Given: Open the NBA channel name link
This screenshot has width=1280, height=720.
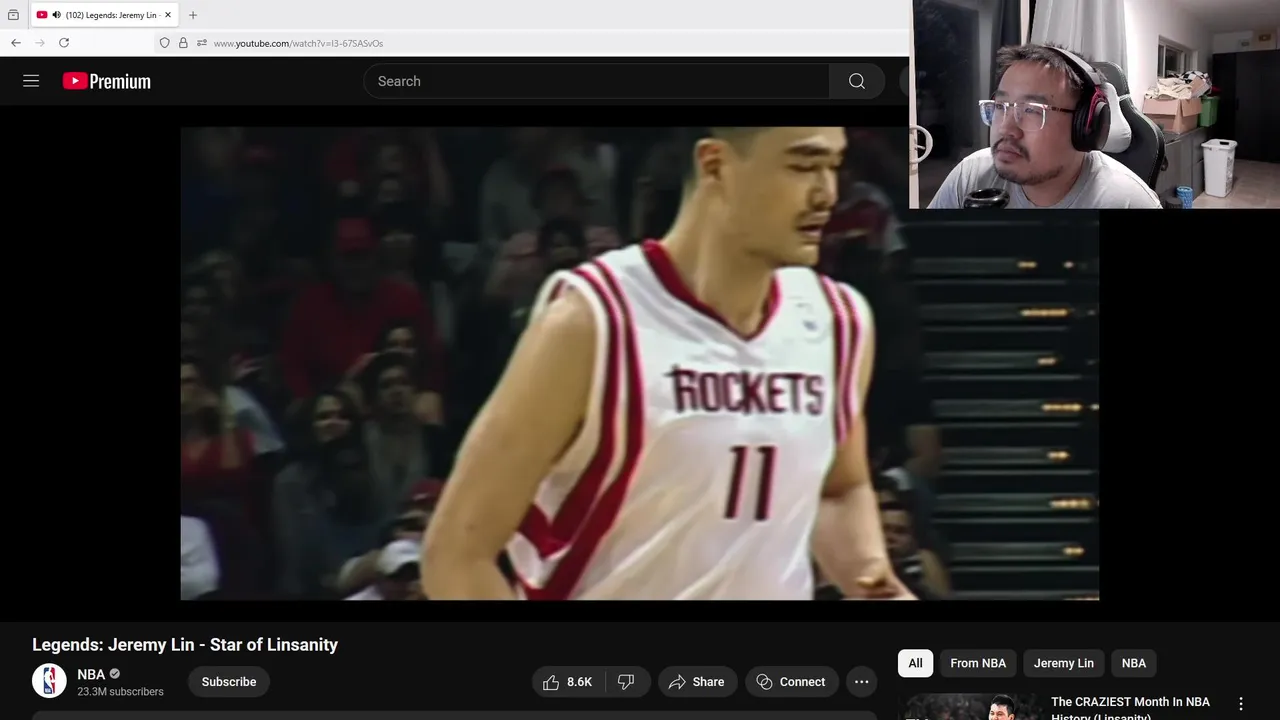Looking at the screenshot, I should [x=91, y=674].
